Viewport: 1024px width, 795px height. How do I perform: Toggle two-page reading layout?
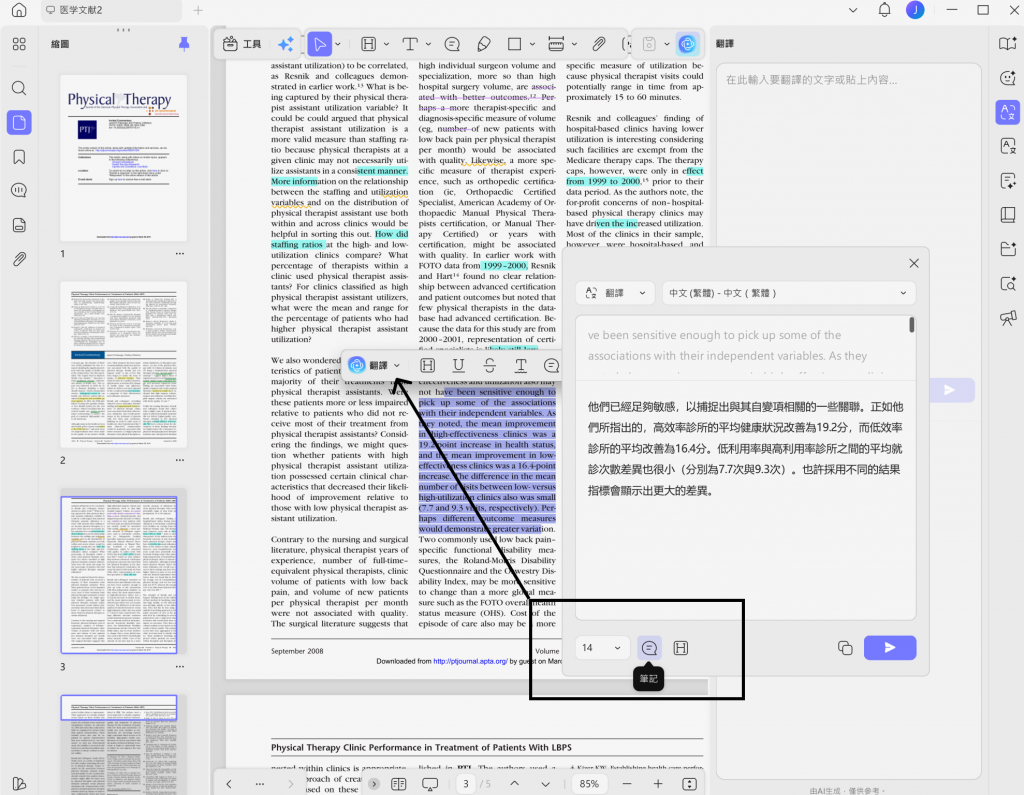tap(398, 784)
